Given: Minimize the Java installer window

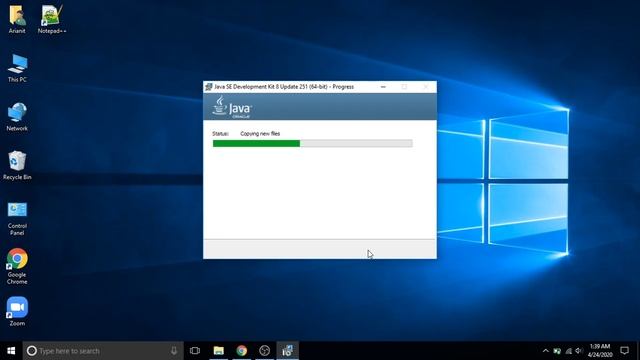Looking at the screenshot, I should 383,87.
